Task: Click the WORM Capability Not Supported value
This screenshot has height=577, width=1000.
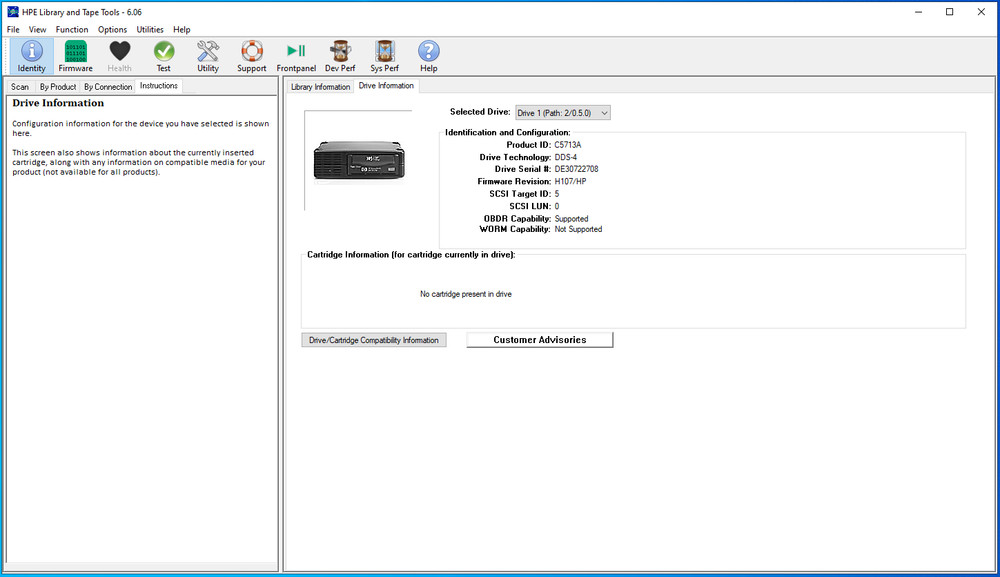Action: pyautogui.click(x=578, y=229)
